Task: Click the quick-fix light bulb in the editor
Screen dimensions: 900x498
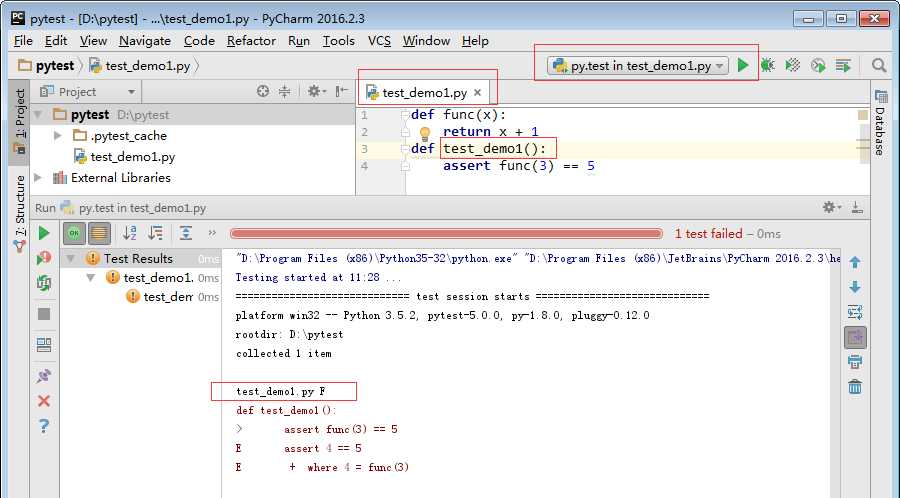Action: [x=425, y=134]
